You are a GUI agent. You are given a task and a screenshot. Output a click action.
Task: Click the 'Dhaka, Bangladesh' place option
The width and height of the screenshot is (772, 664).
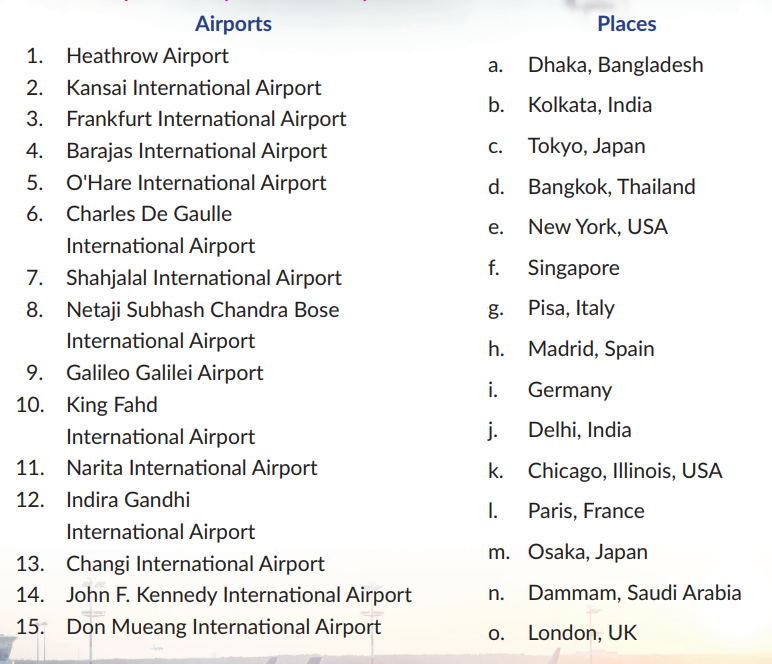click(615, 65)
